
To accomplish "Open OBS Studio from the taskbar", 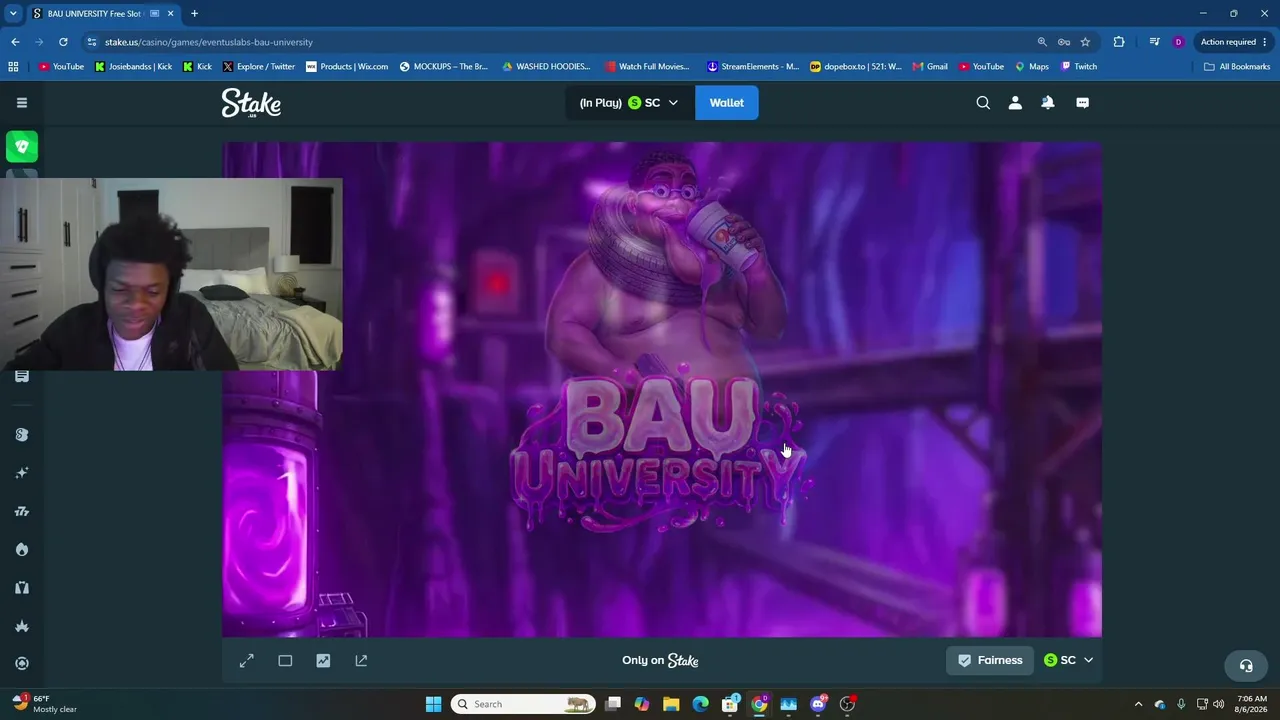I will (x=847, y=704).
